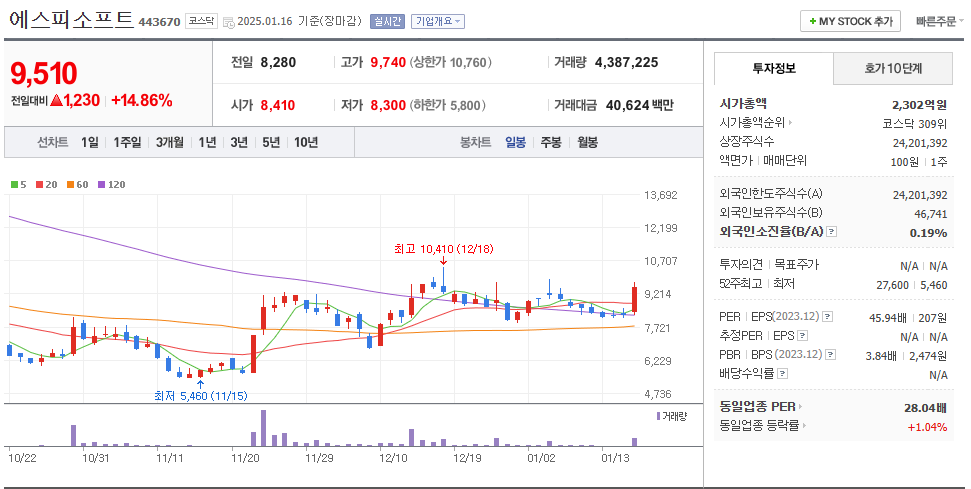Show the 3개월 line chart
This screenshot has width=971, height=489.
(x=169, y=142)
